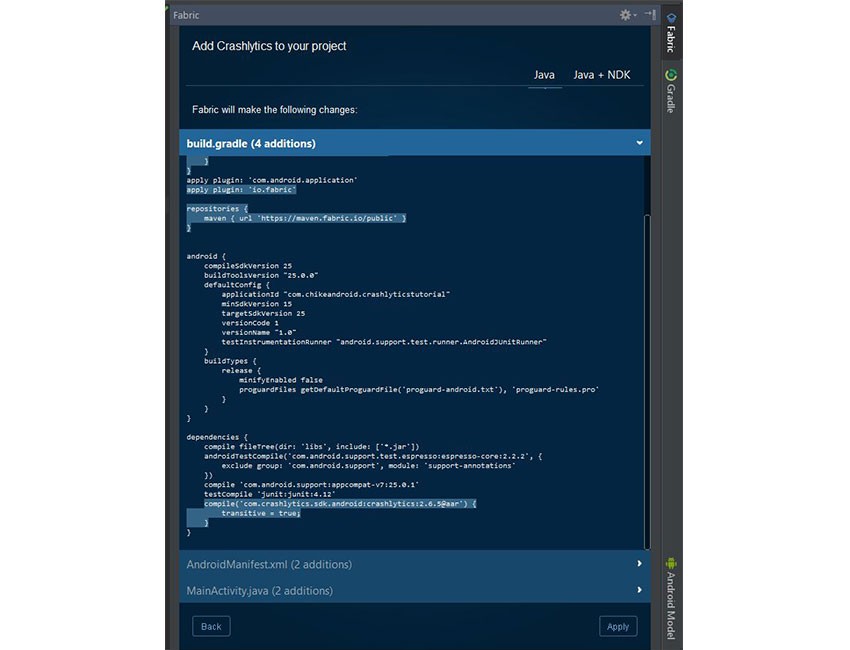This screenshot has height=650, width=850.
Task: Expand the MainActivity.java additions section
Action: 640,590
